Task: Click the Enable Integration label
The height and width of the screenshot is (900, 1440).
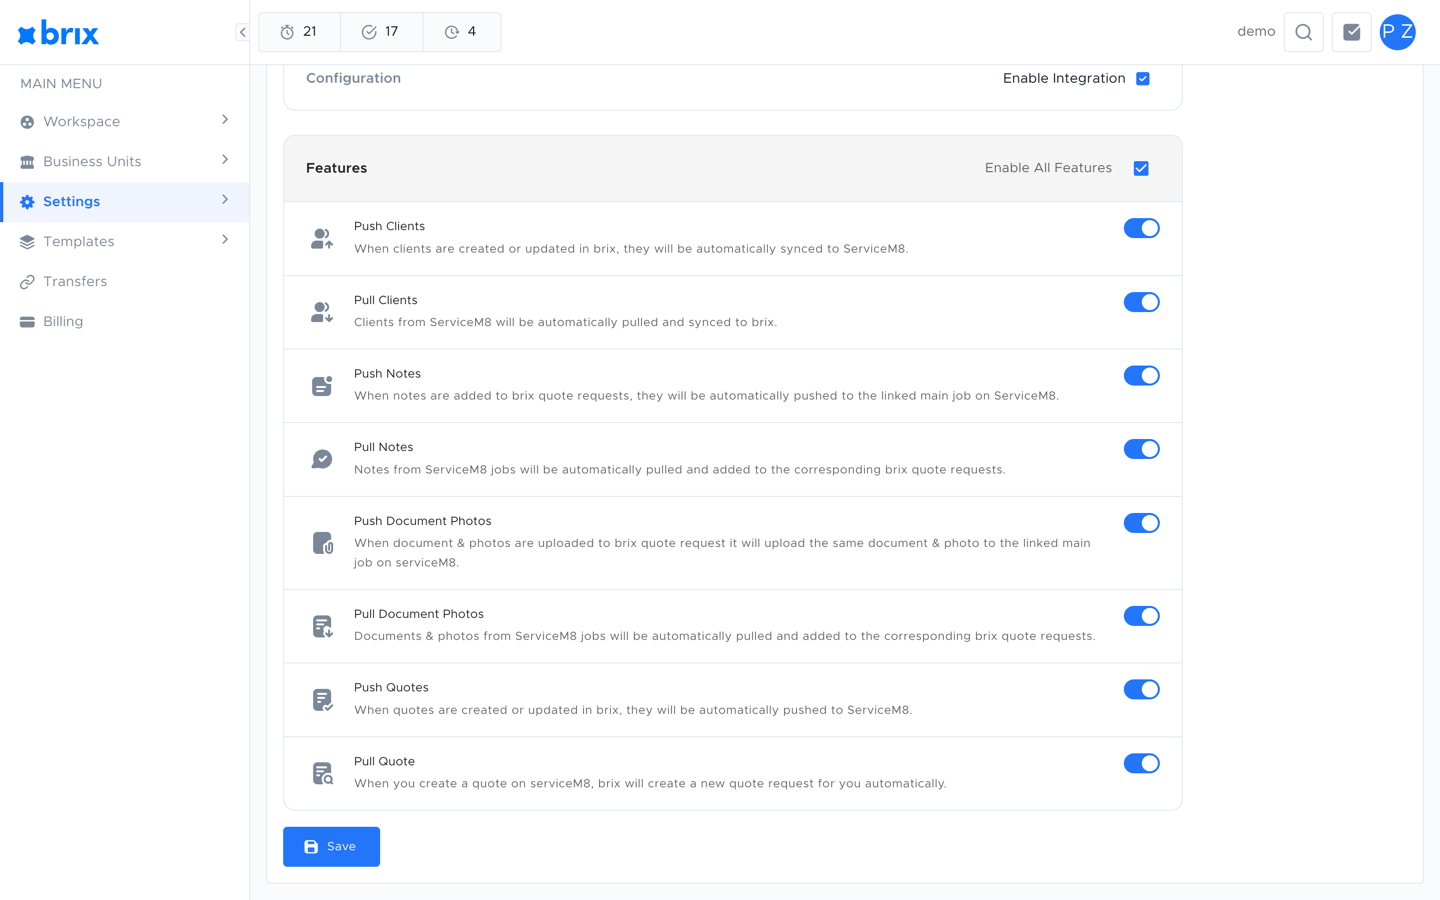Action: 1064,78
